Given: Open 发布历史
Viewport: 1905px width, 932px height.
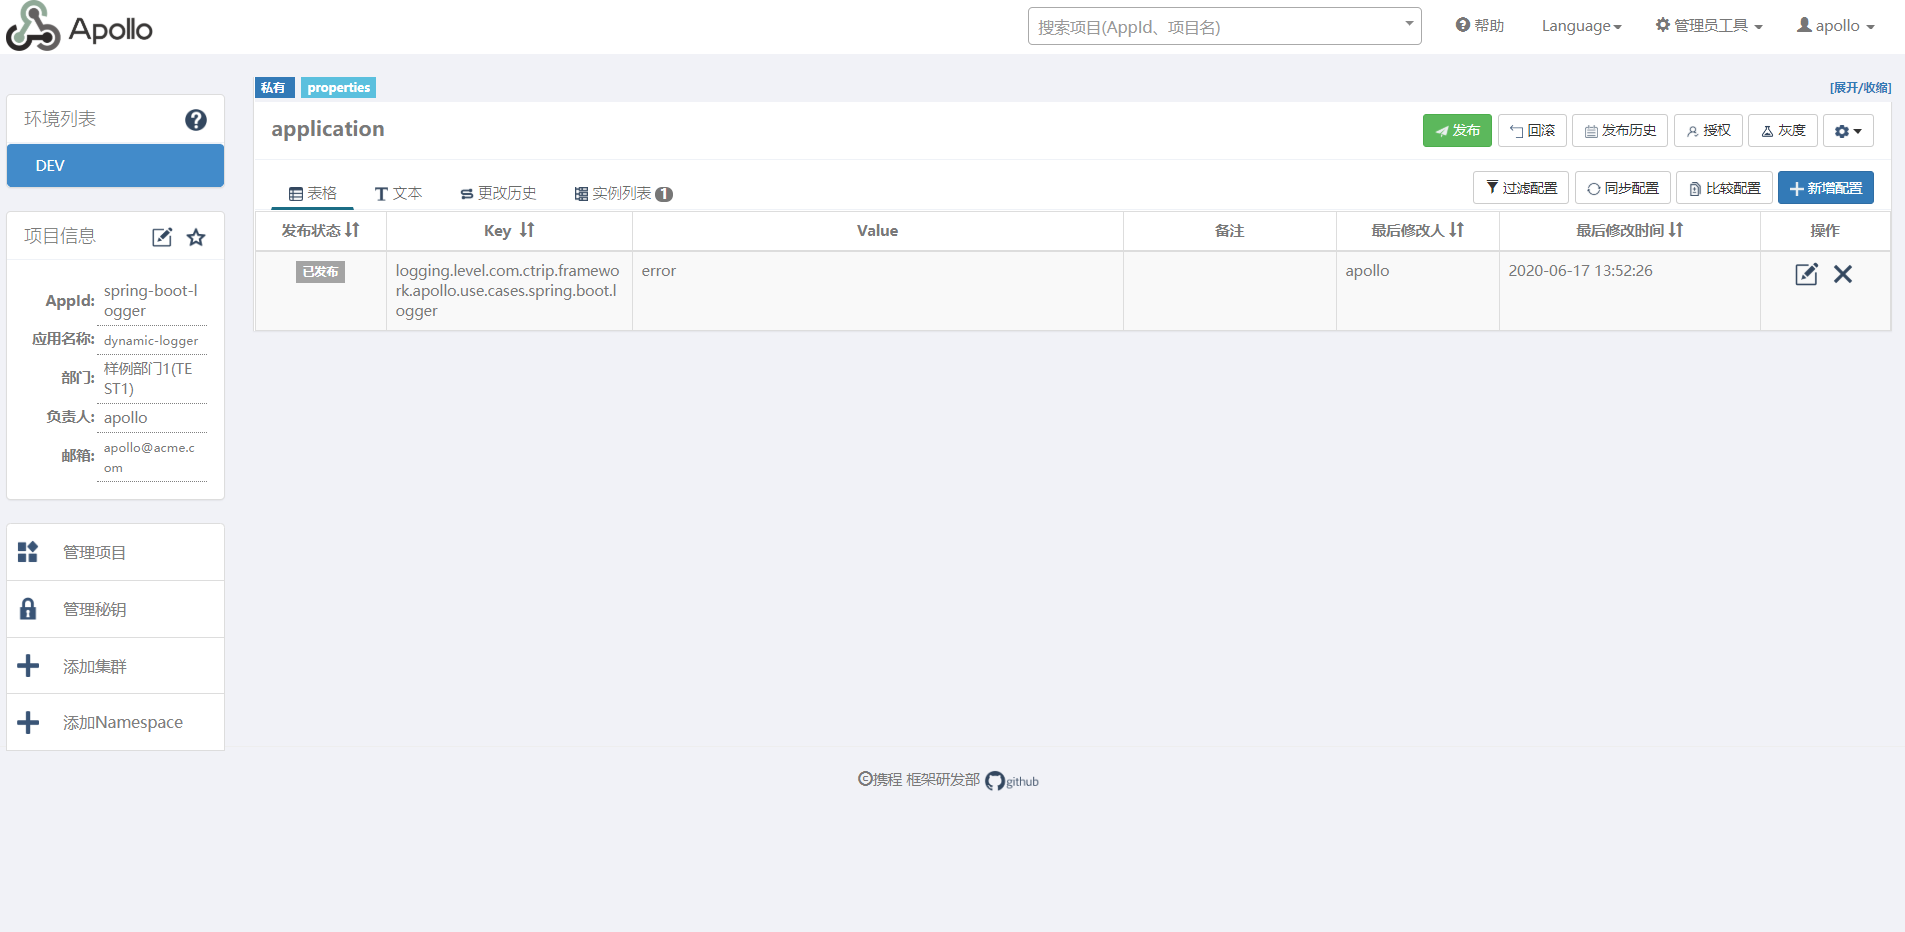Looking at the screenshot, I should click(1620, 131).
